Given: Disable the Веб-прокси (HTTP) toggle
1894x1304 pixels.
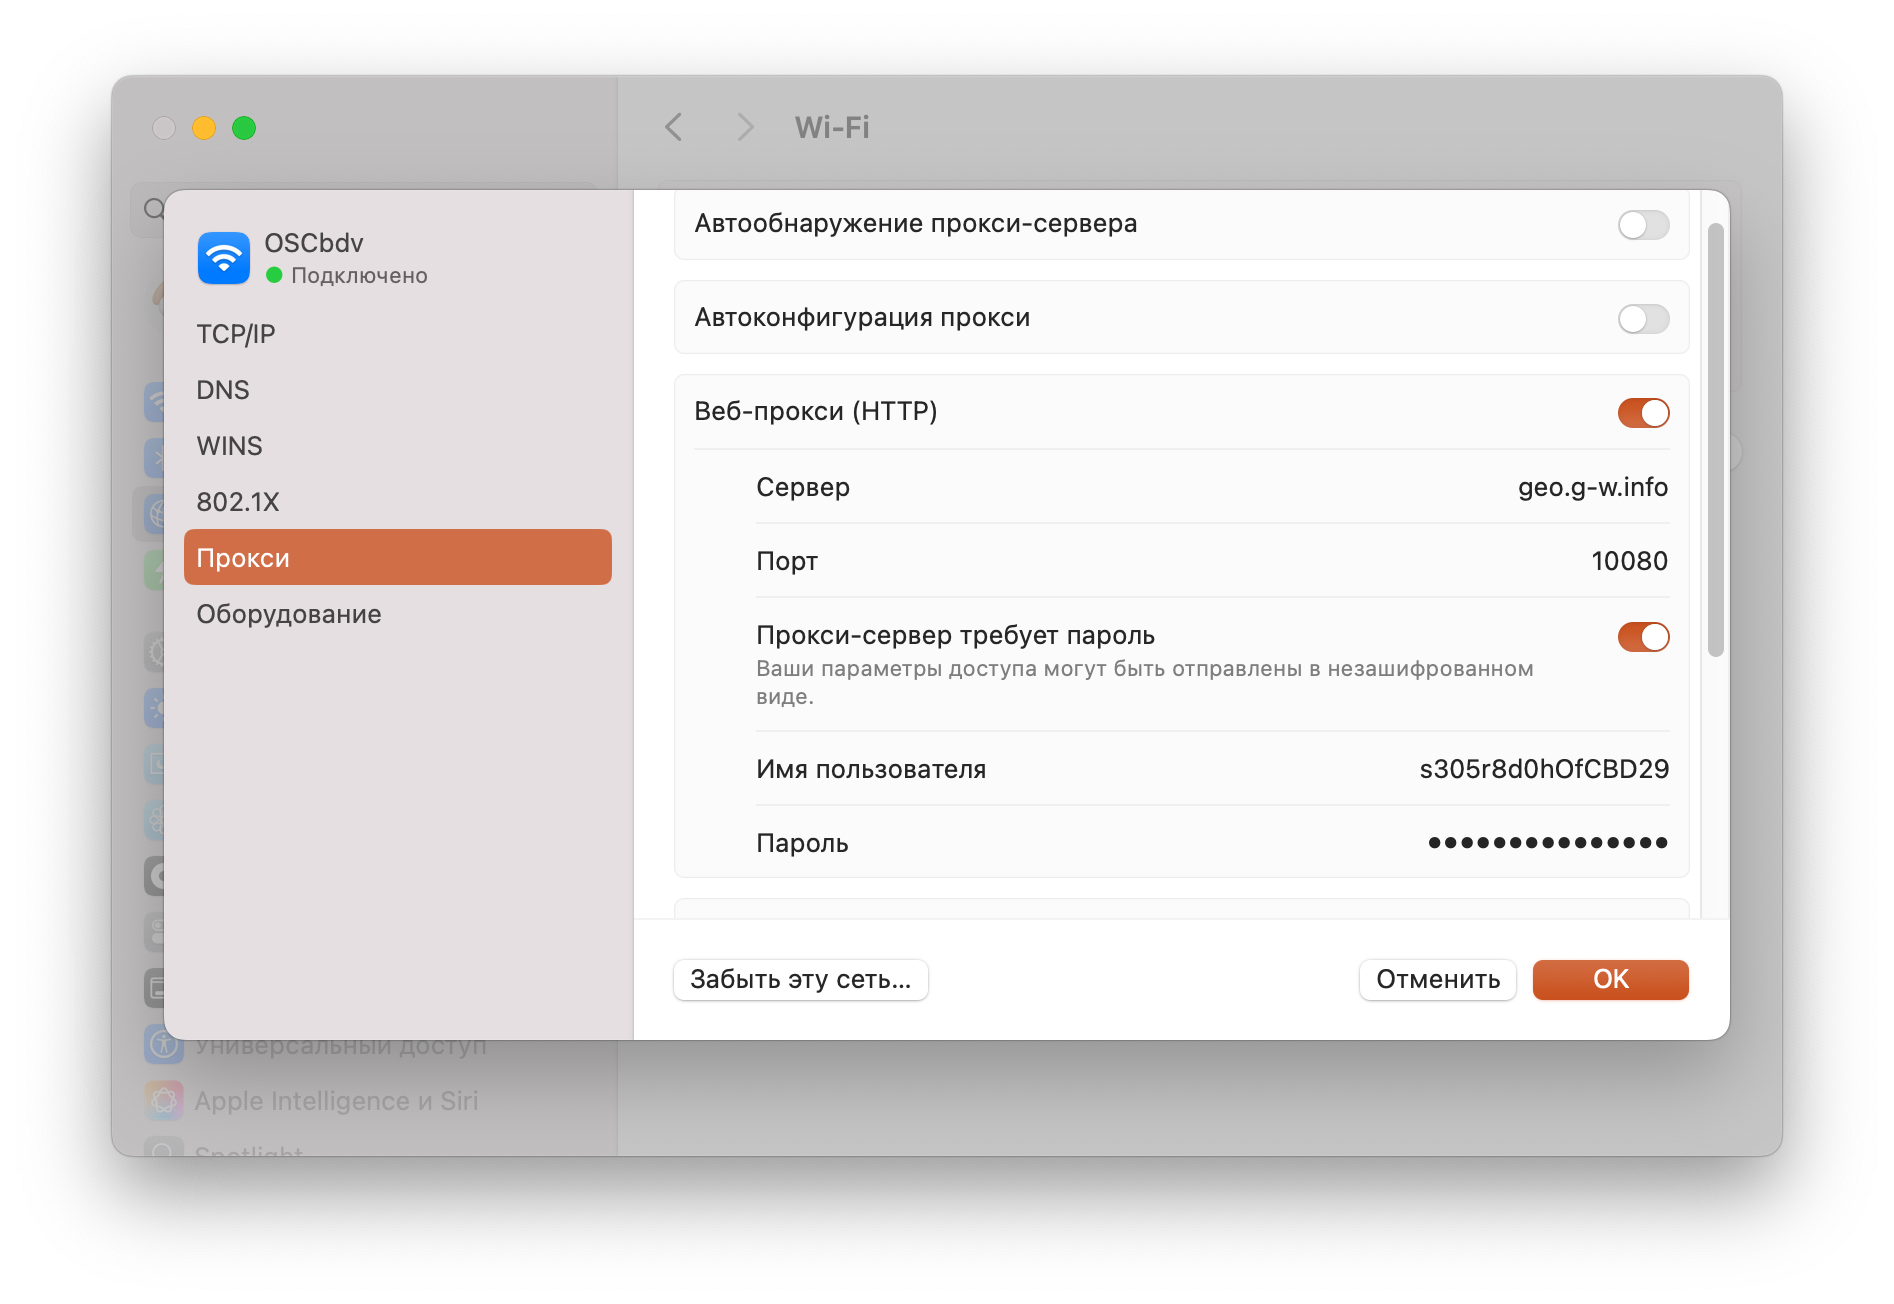Looking at the screenshot, I should coord(1643,413).
